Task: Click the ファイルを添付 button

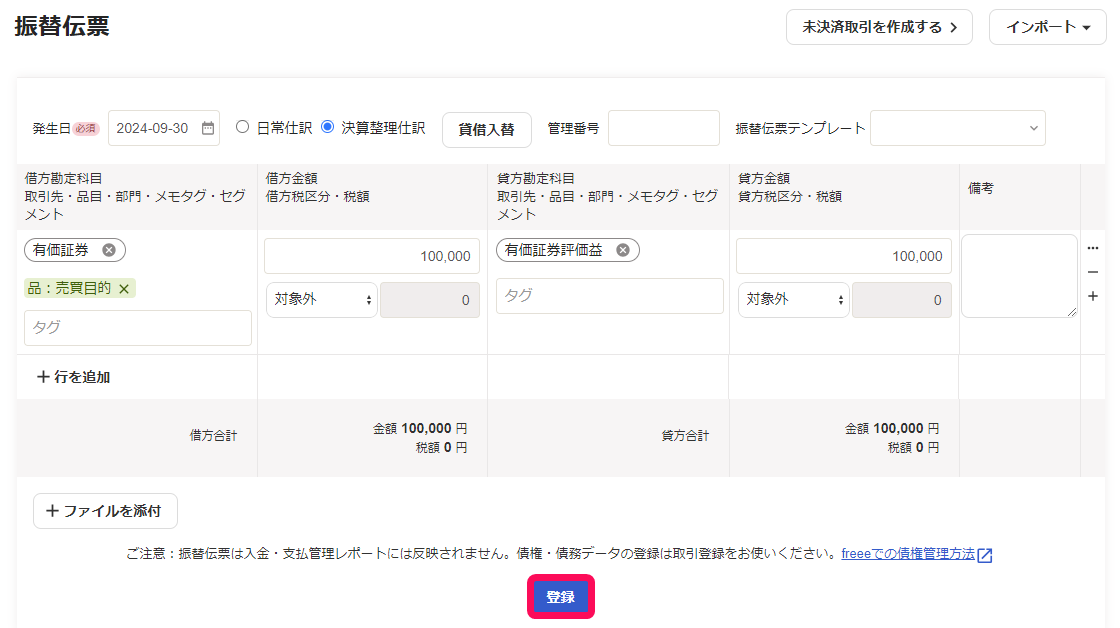Action: coord(105,511)
